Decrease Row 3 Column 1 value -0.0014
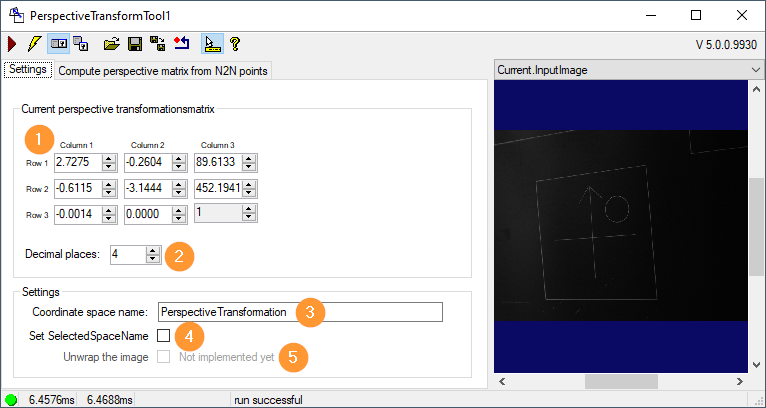The width and height of the screenshot is (766, 408). point(109,218)
